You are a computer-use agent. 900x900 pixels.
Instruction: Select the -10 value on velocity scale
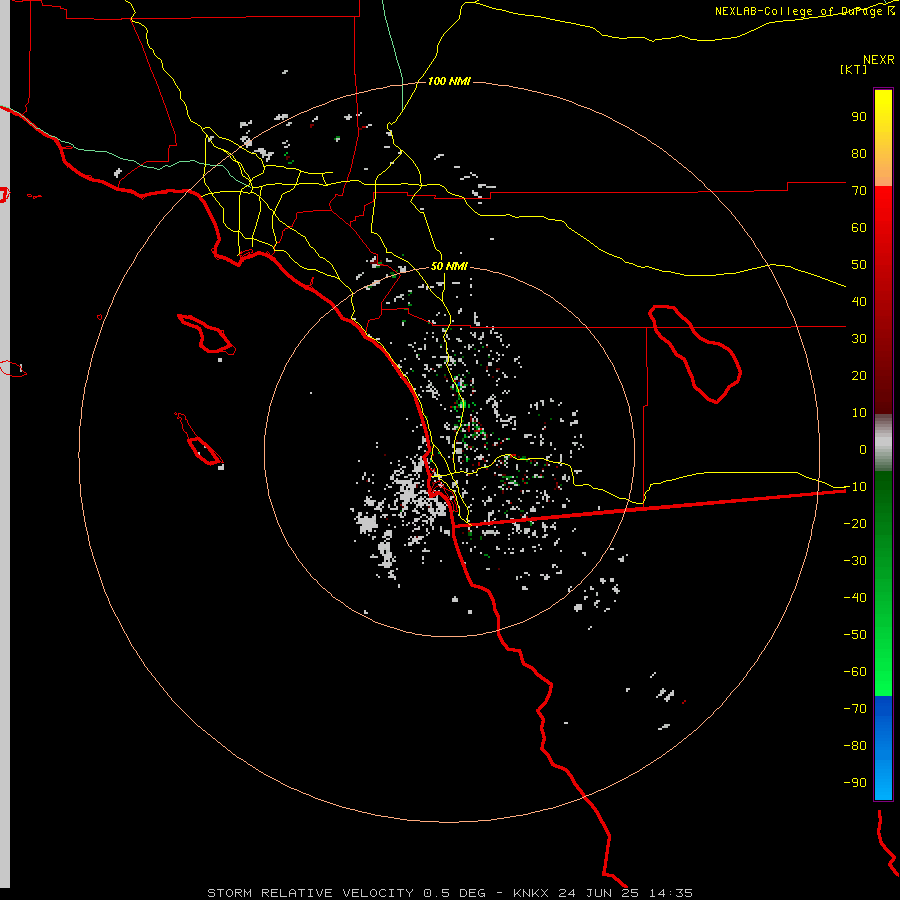(x=855, y=487)
